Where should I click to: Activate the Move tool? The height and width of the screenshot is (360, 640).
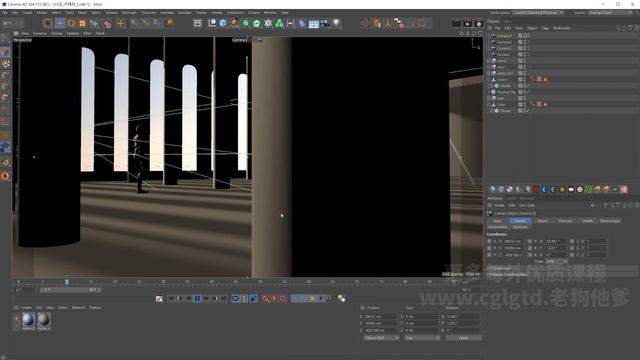(x=60, y=23)
